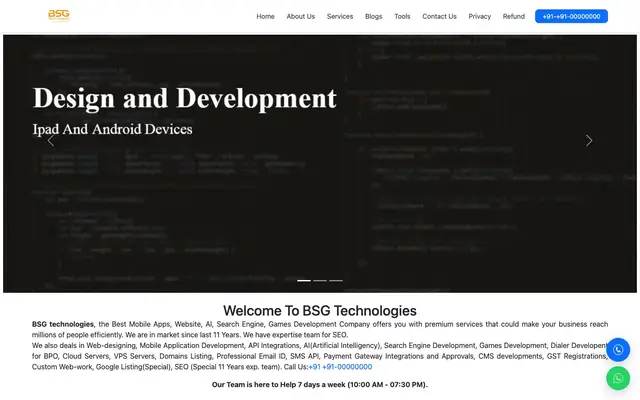640x400 pixels.
Task: Click the "Our Team is here to Help" line
Action: (x=320, y=384)
